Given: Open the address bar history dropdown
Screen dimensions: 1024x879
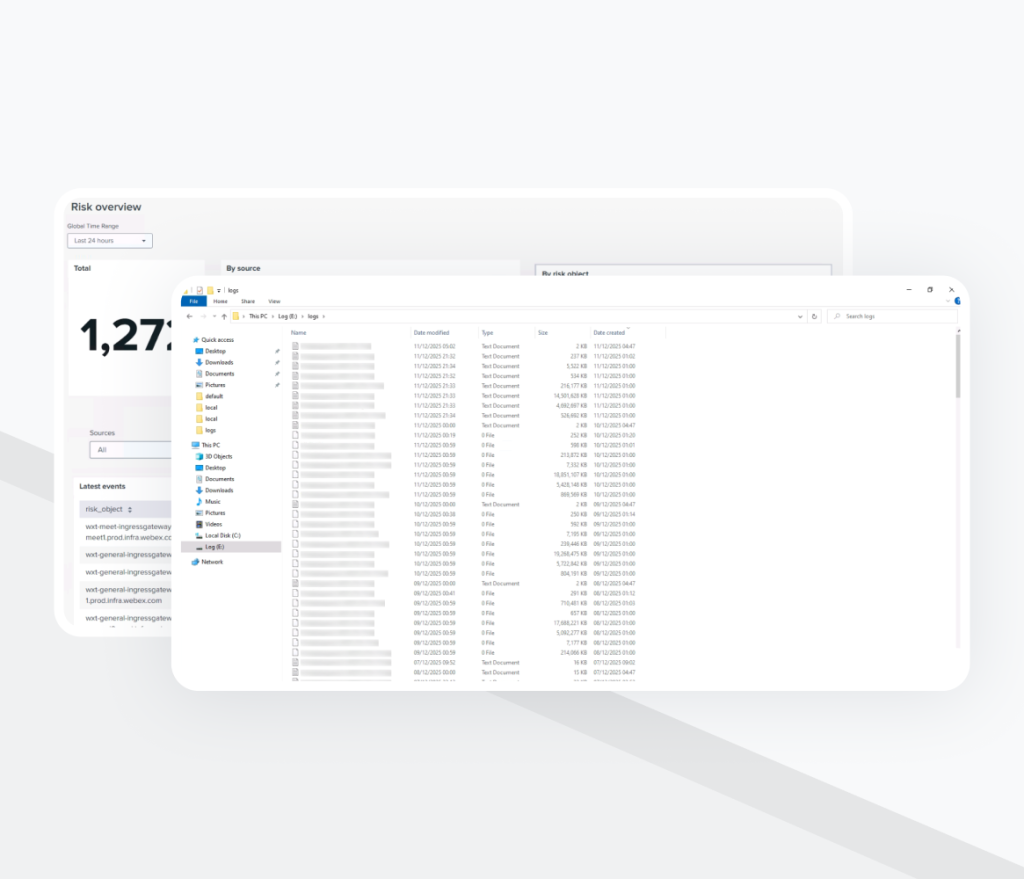Looking at the screenshot, I should [x=800, y=317].
